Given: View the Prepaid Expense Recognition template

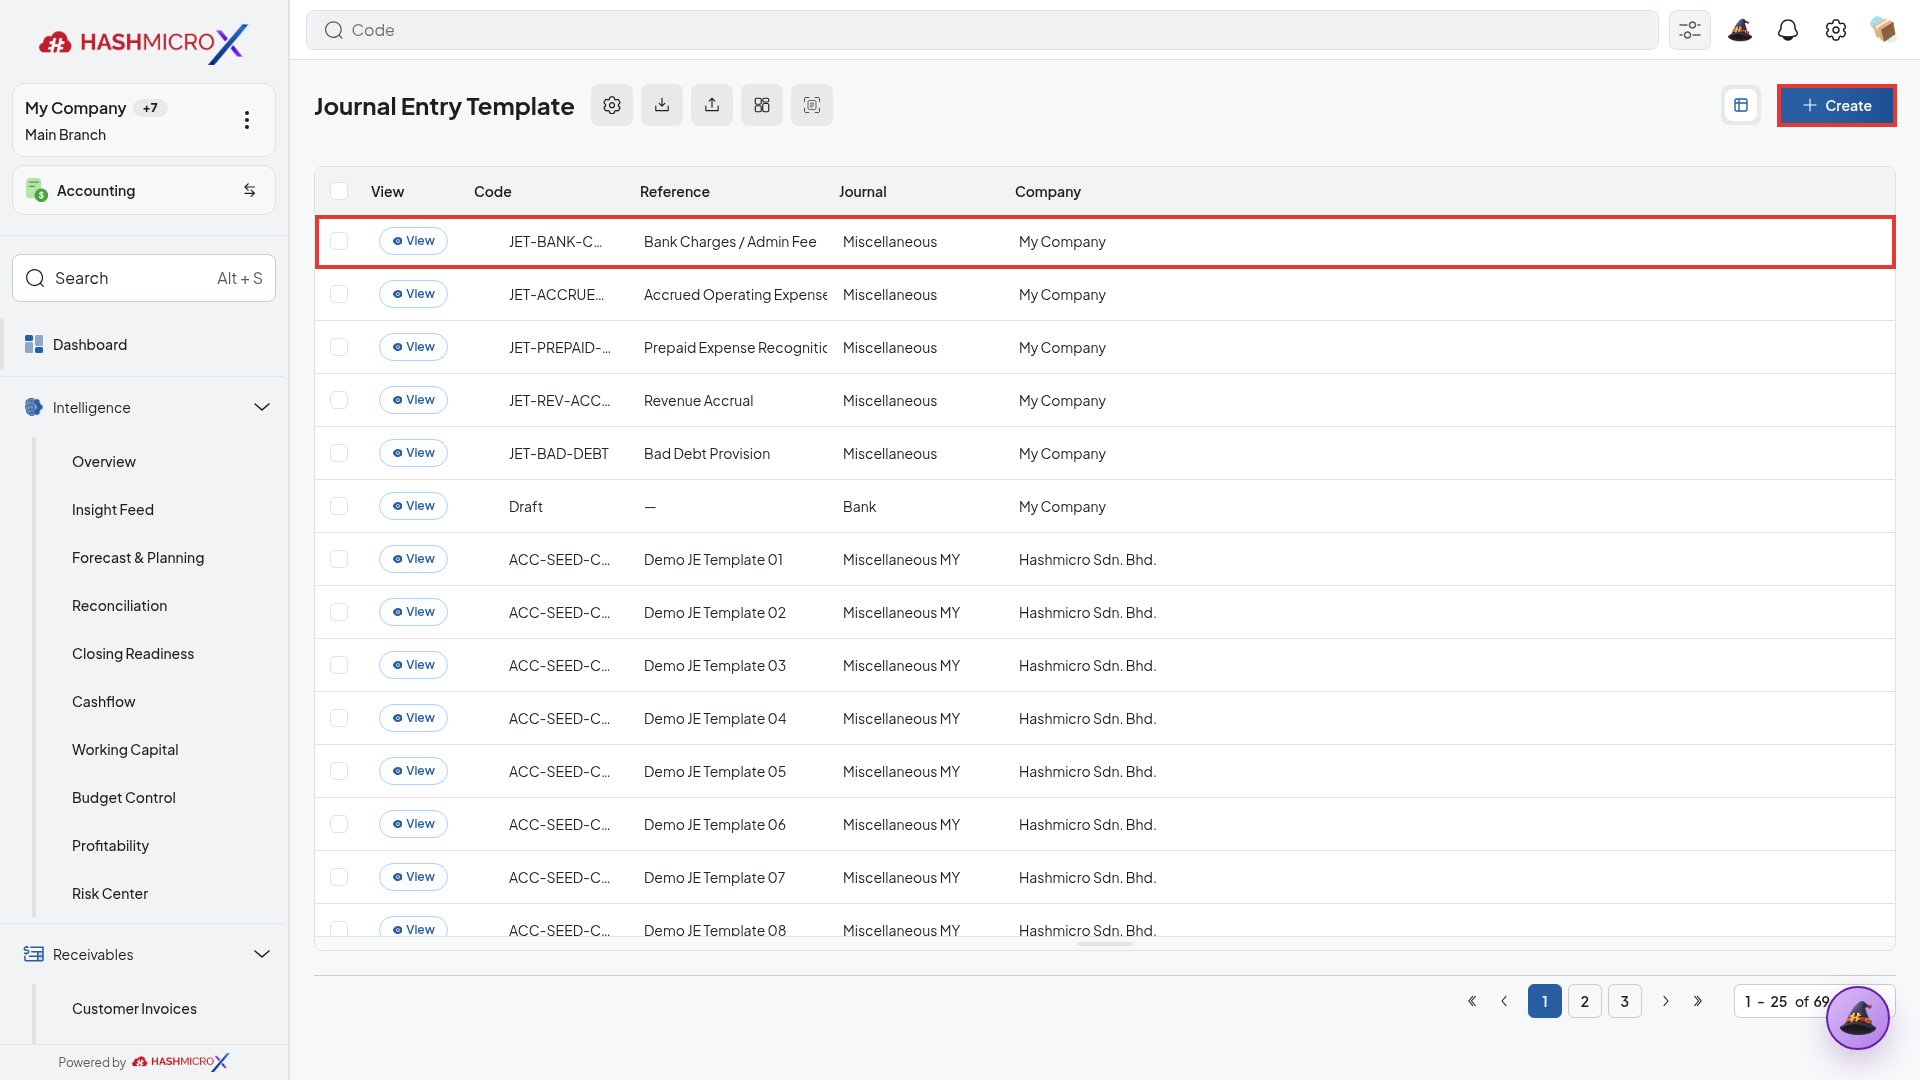Looking at the screenshot, I should coord(413,347).
